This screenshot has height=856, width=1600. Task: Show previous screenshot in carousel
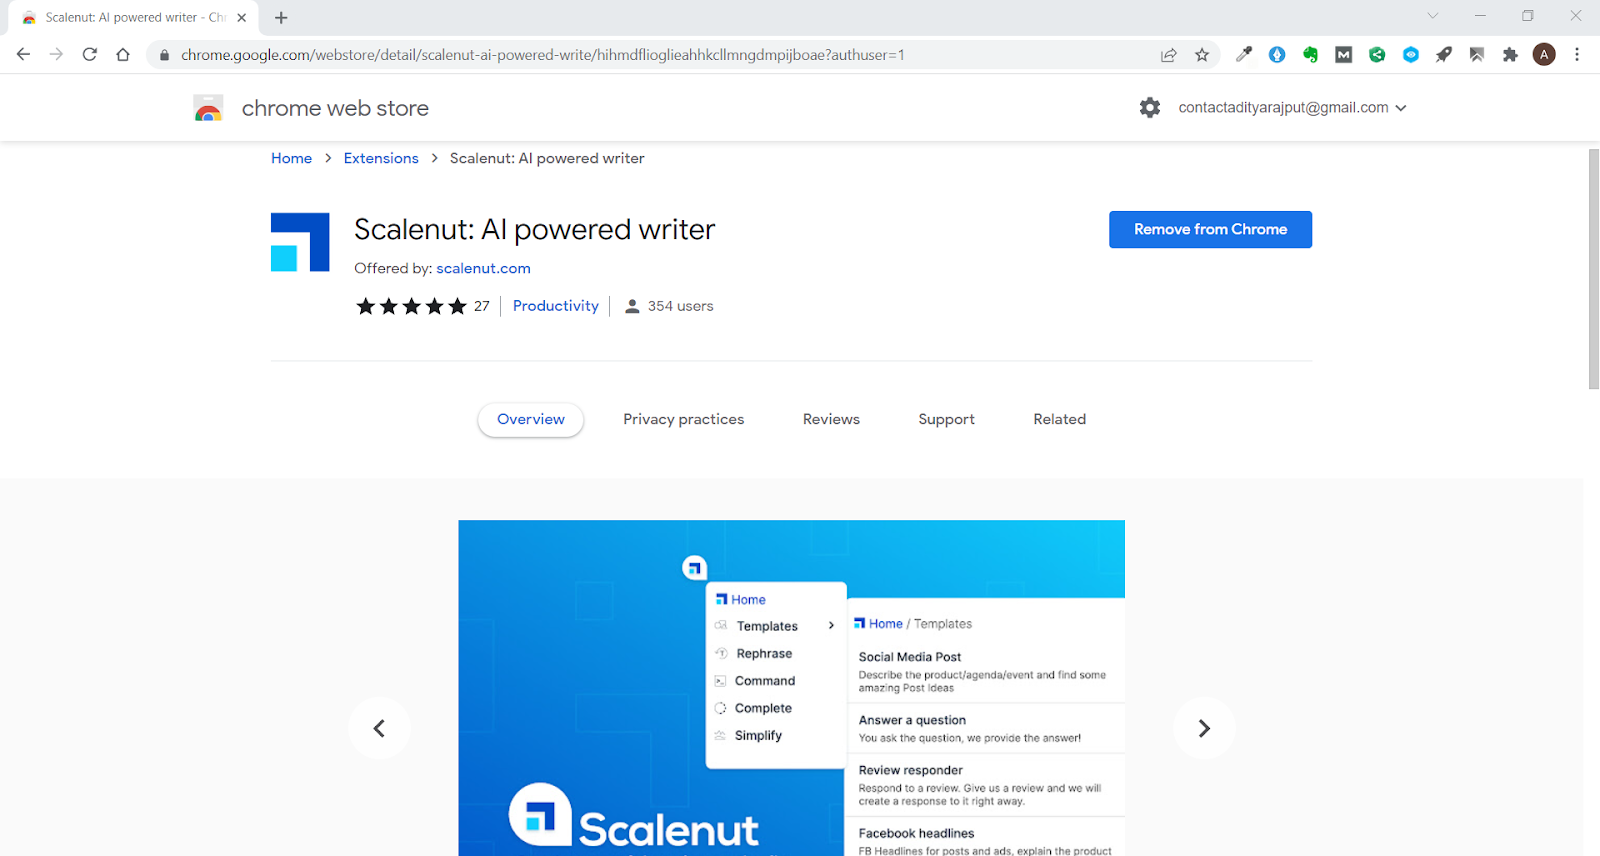pos(379,728)
